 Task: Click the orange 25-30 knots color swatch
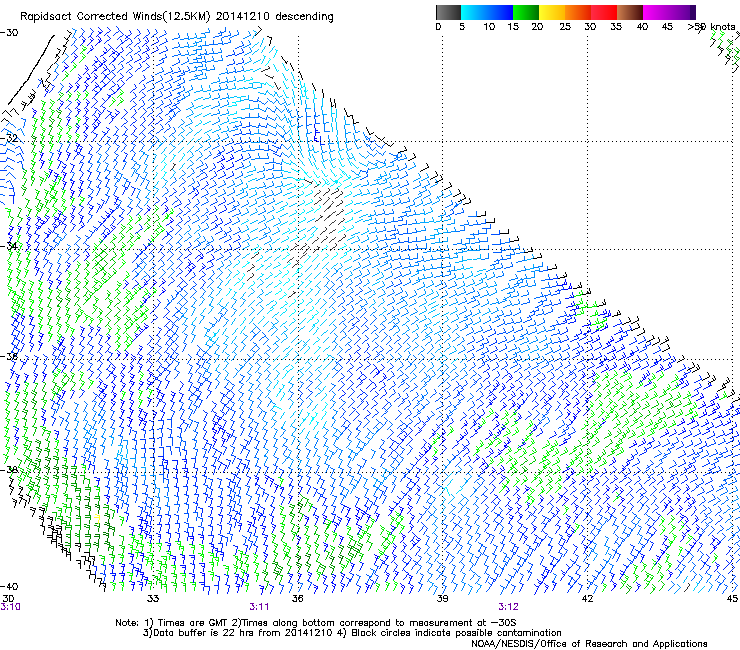tap(578, 12)
